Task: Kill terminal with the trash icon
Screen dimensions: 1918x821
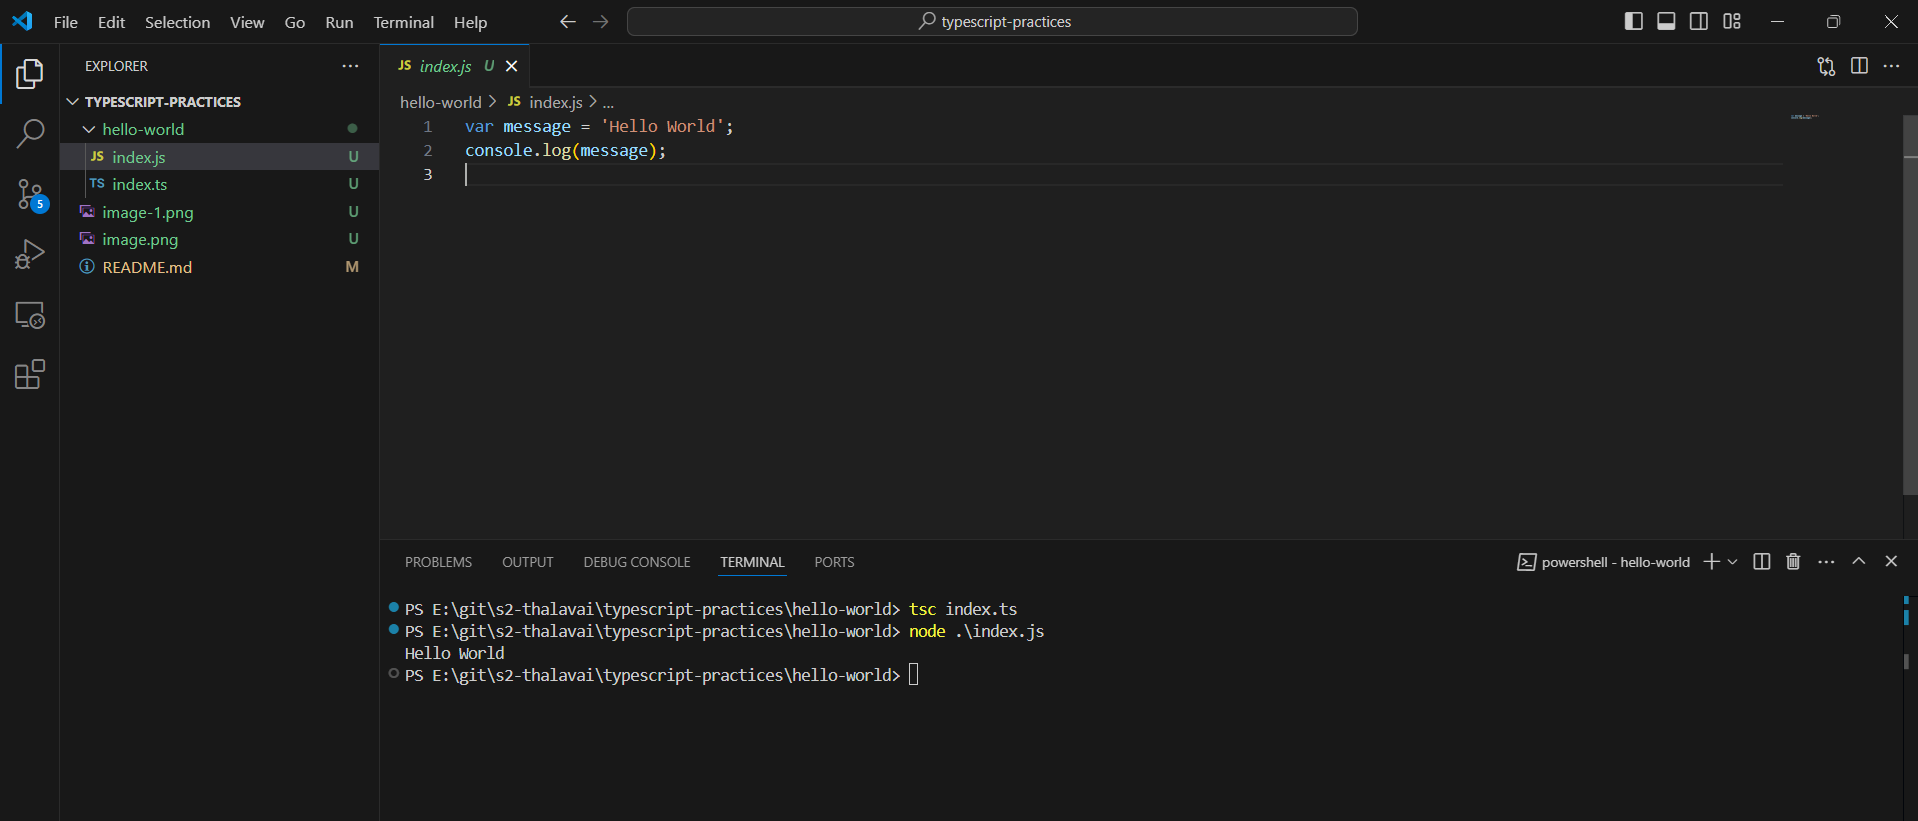Action: click(x=1793, y=562)
